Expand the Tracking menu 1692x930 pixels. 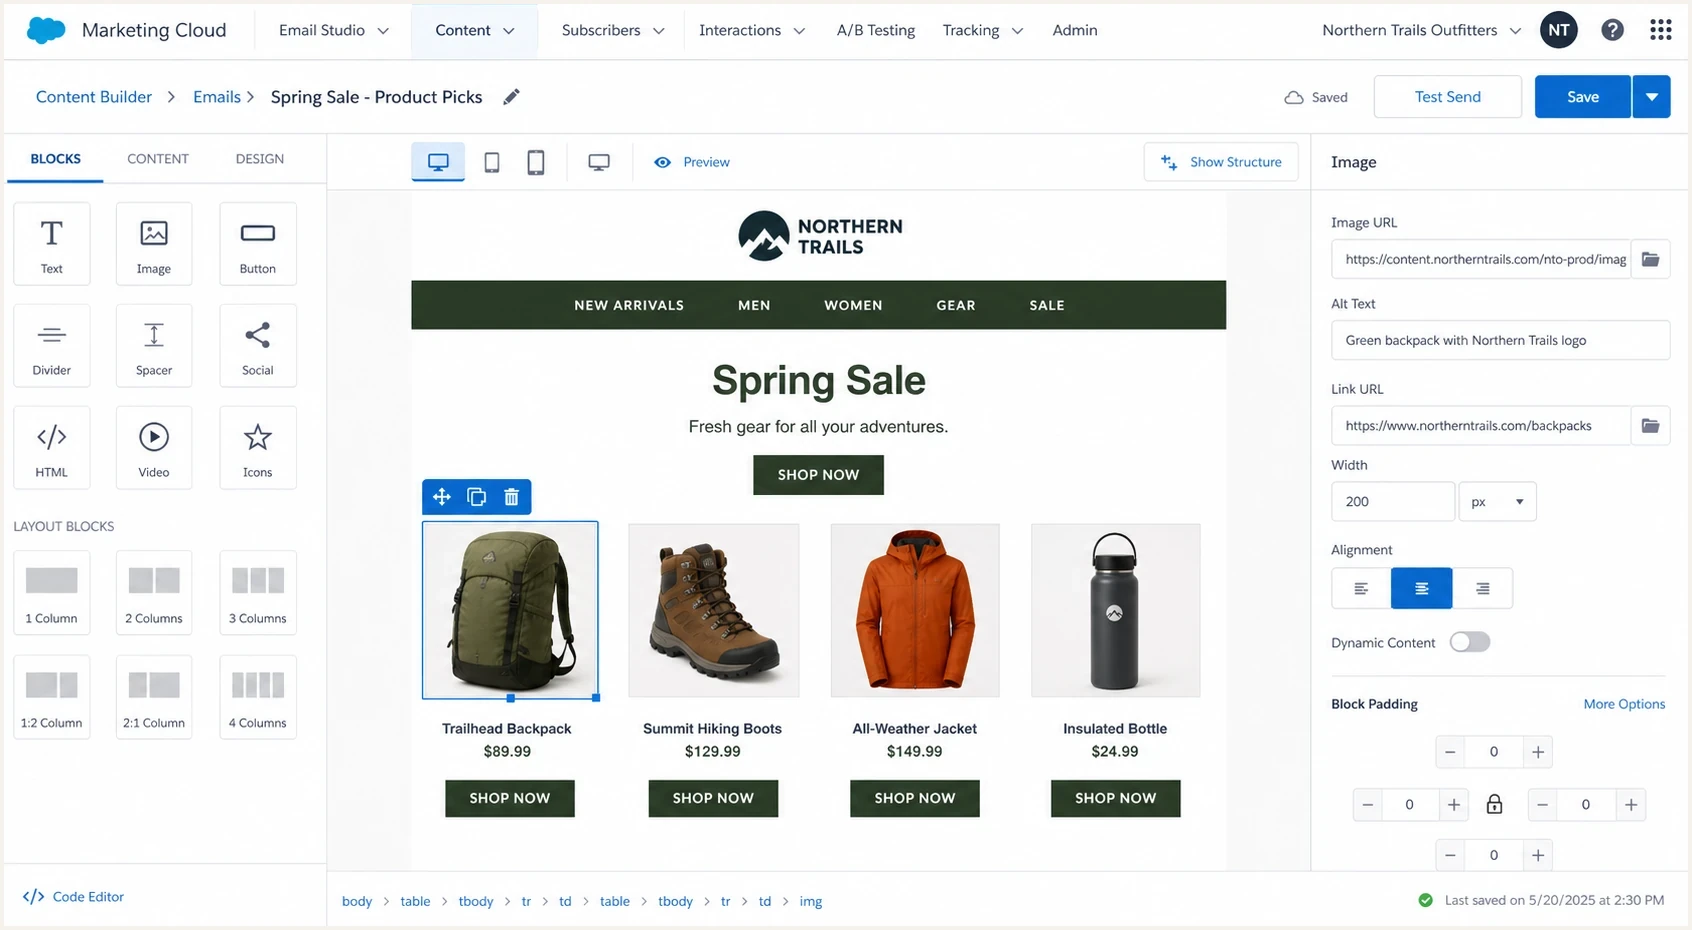pos(983,30)
